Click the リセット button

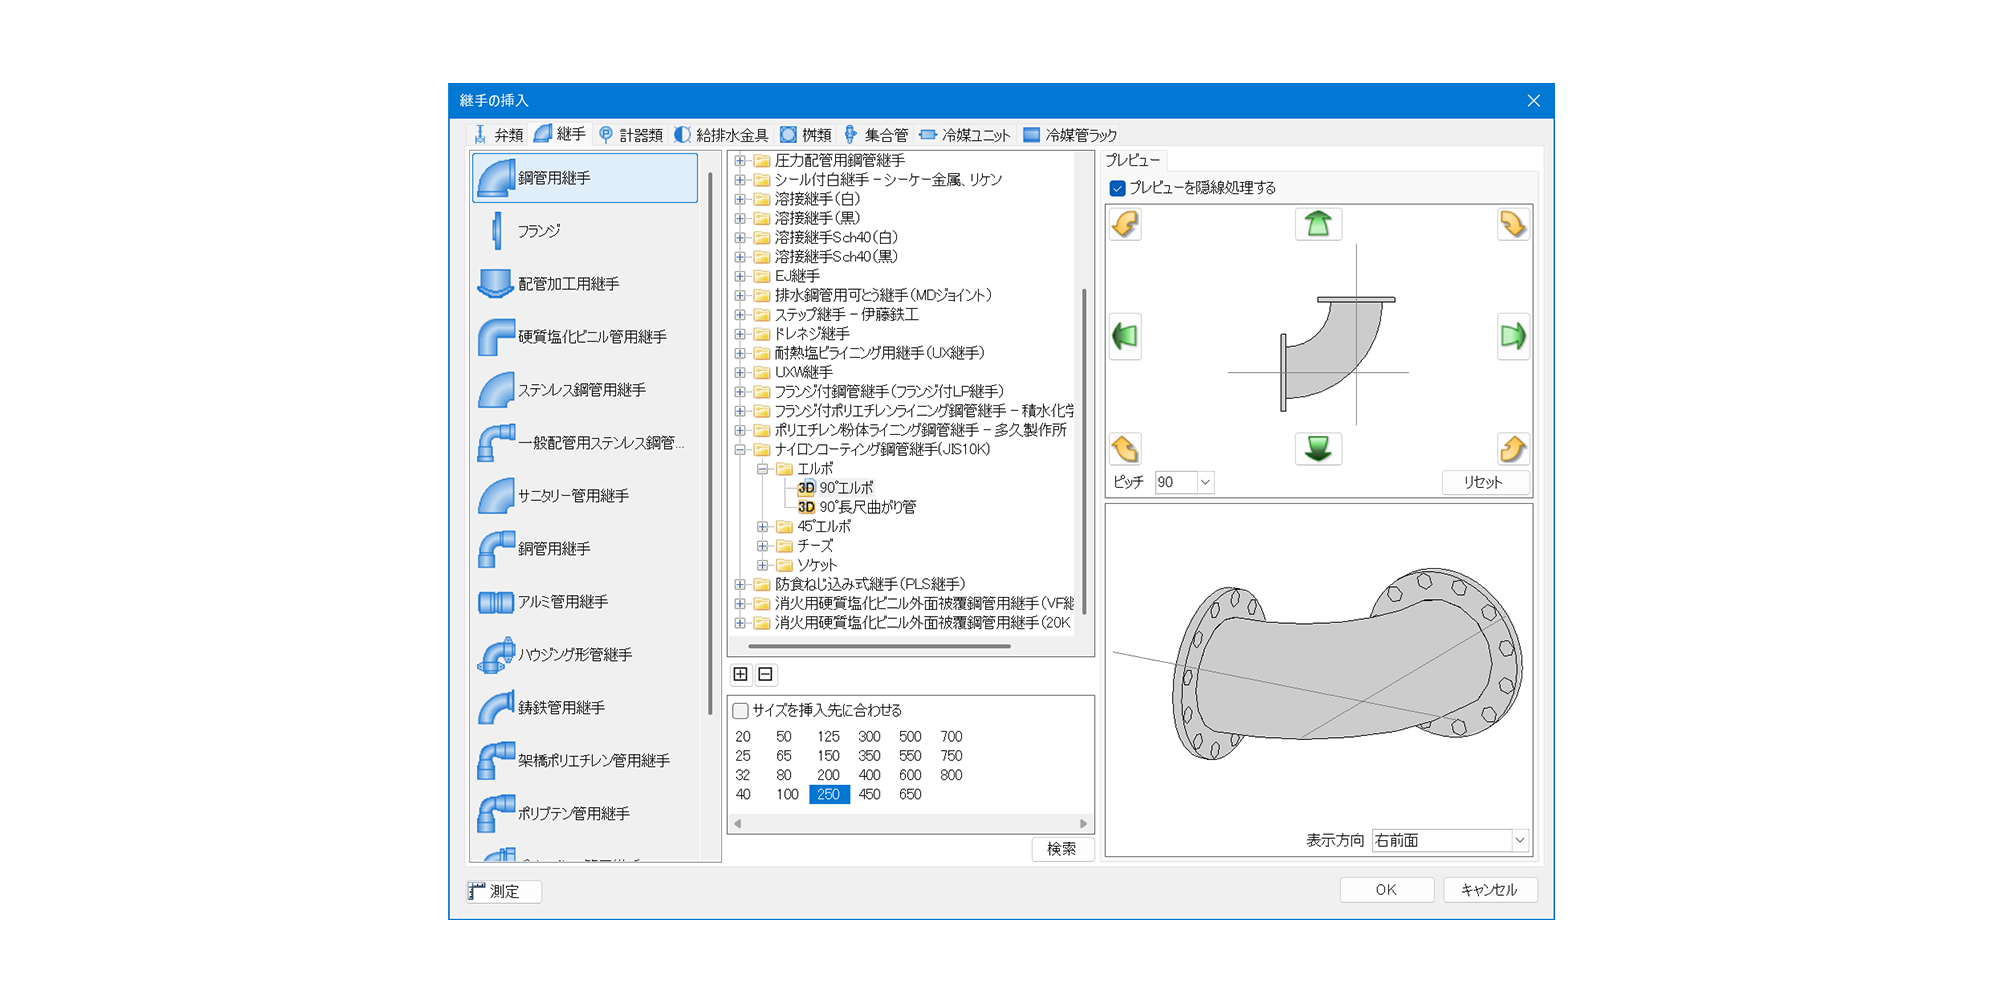click(x=1484, y=482)
